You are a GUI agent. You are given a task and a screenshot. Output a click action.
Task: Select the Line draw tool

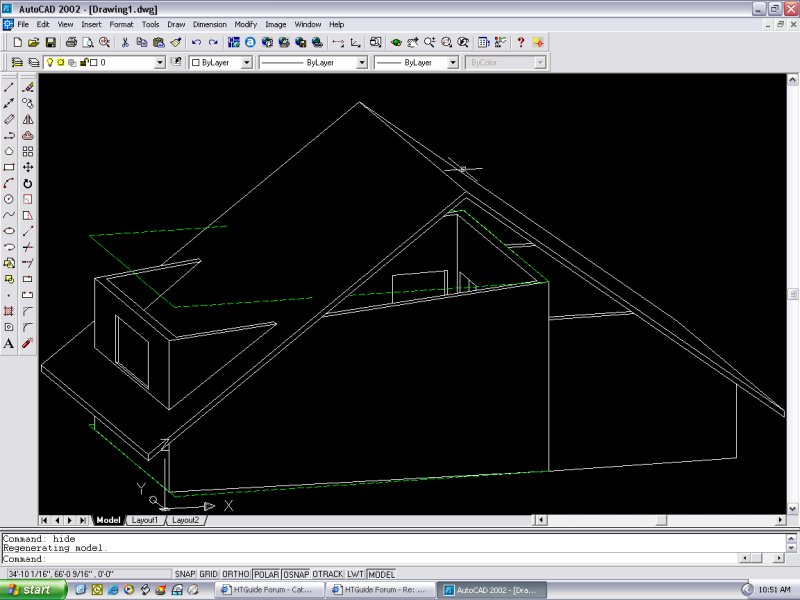point(9,87)
